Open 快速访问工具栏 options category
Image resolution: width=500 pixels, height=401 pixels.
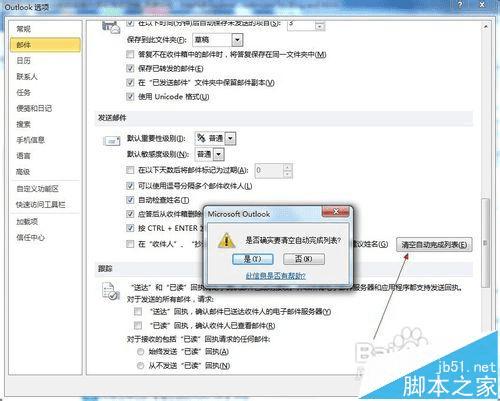click(41, 205)
